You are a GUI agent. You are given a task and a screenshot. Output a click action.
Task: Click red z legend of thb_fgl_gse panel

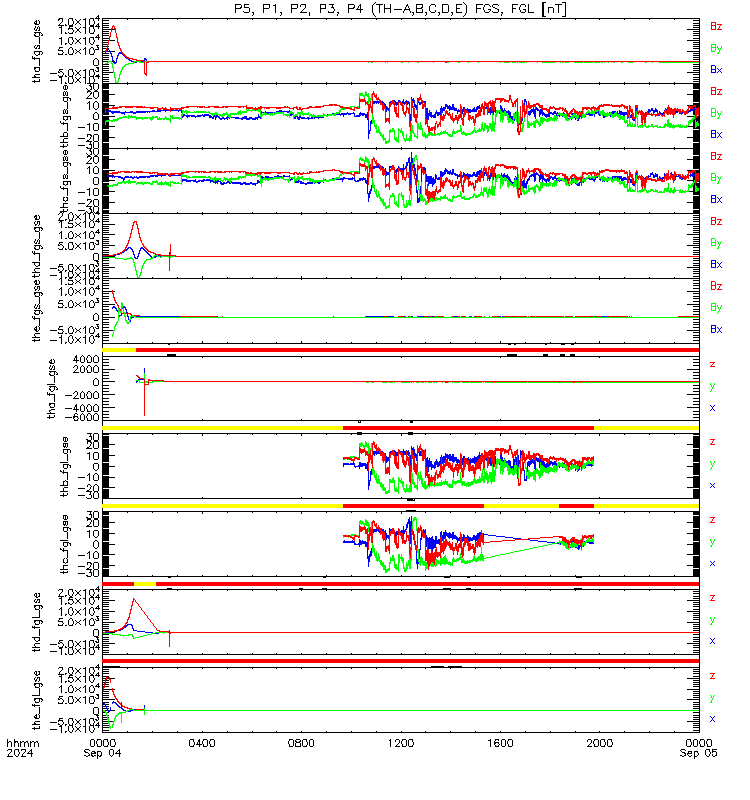coord(712,442)
